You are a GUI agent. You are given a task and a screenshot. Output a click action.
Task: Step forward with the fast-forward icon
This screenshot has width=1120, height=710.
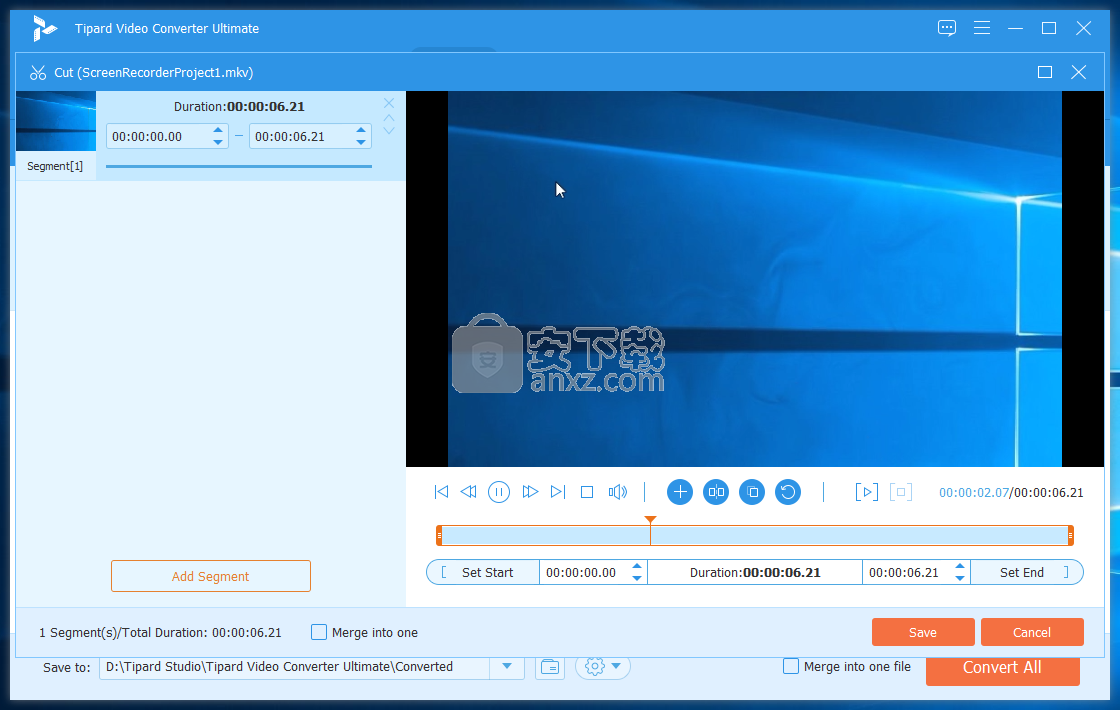(529, 491)
